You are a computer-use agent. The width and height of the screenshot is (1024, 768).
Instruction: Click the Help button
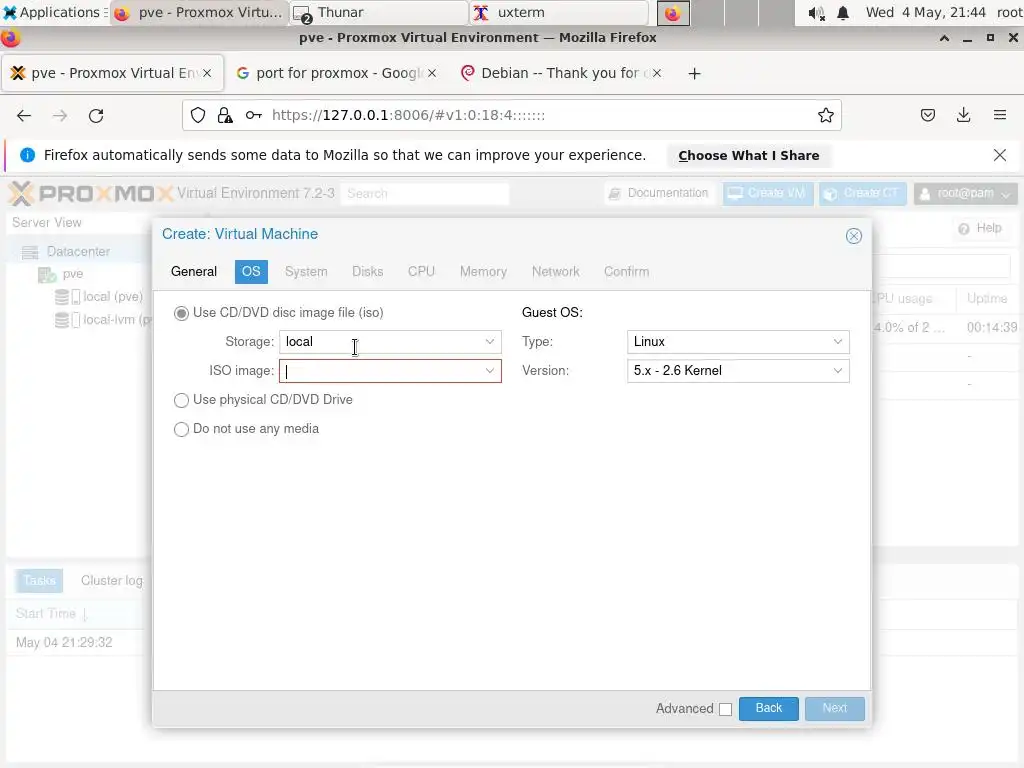click(x=980, y=228)
